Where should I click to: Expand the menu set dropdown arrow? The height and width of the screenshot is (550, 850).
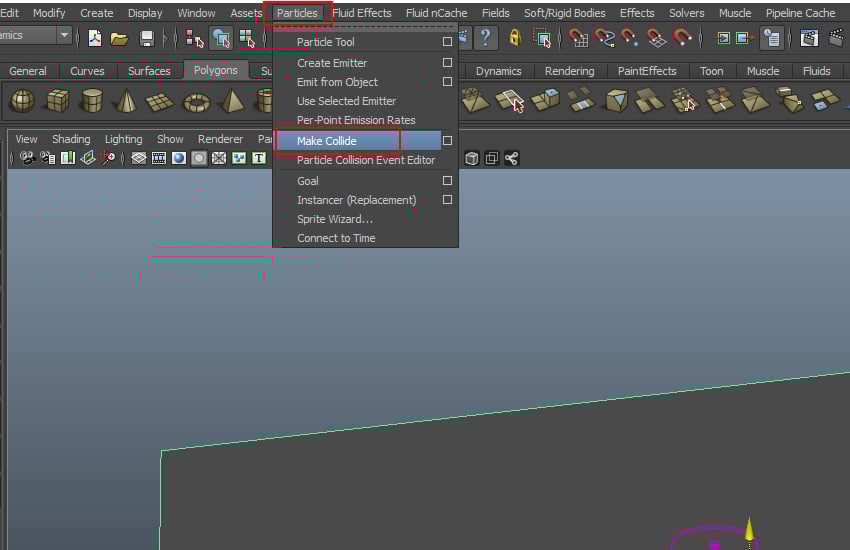(x=64, y=36)
